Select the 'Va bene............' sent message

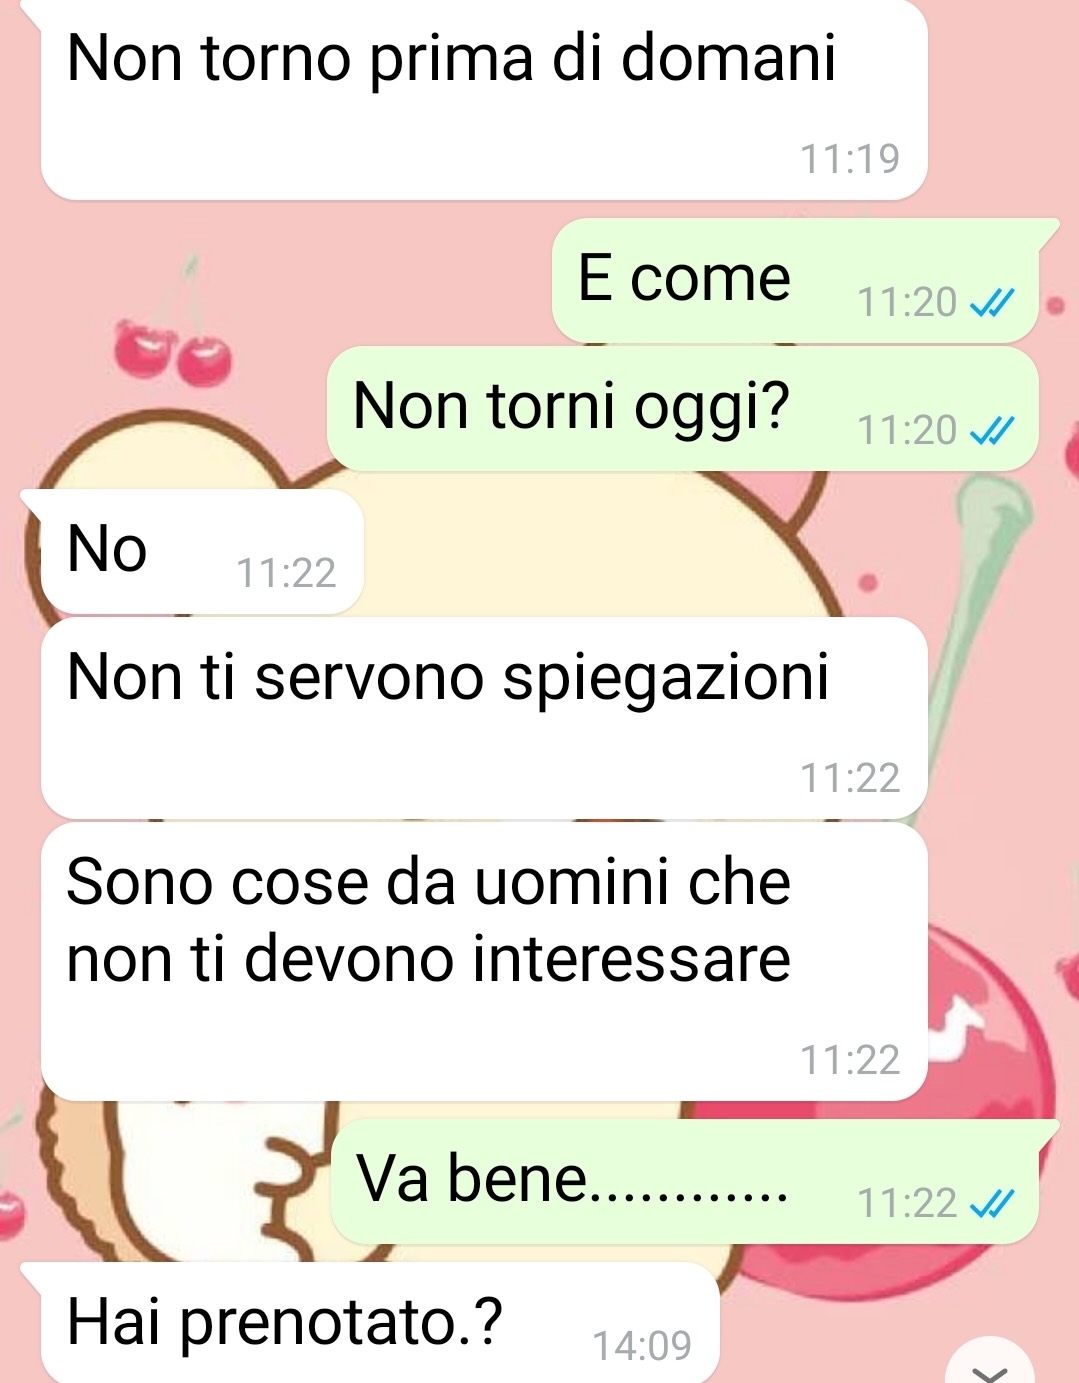point(685,1182)
